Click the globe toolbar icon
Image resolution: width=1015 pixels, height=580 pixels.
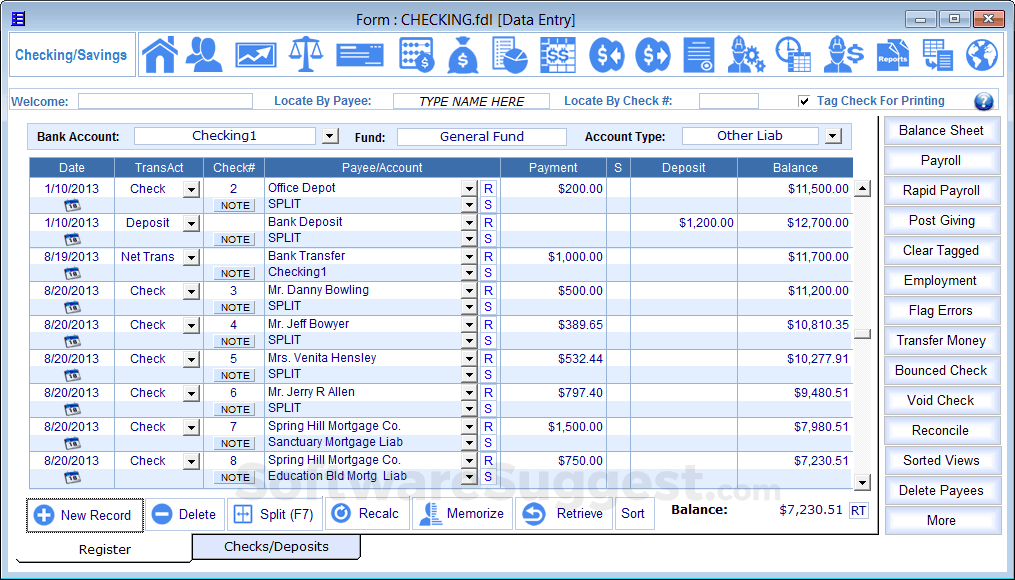981,54
